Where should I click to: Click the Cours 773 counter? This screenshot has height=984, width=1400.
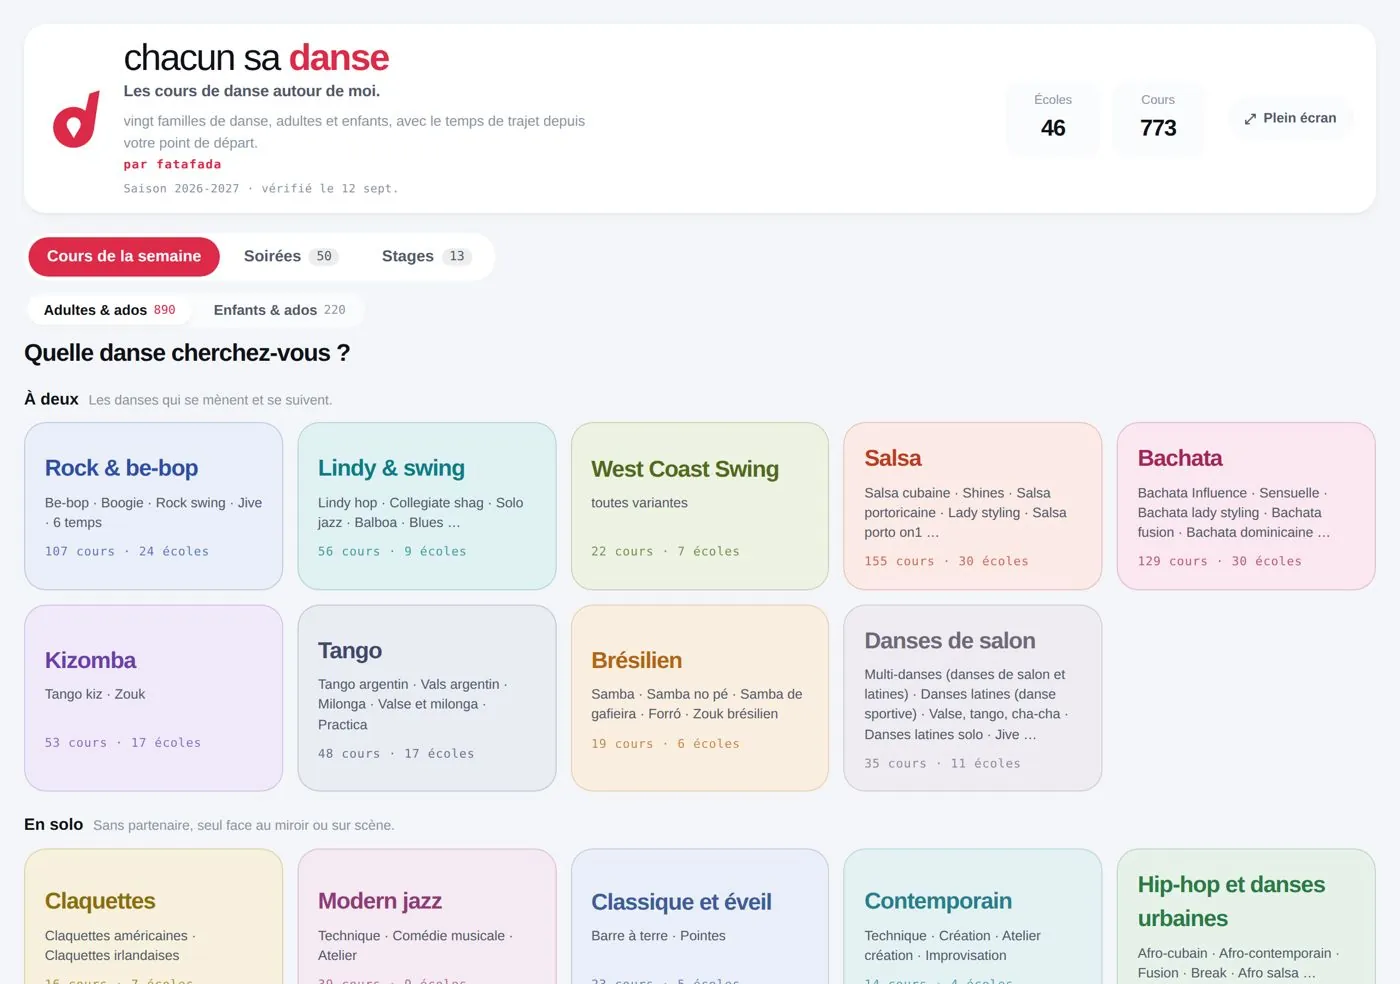click(x=1158, y=118)
